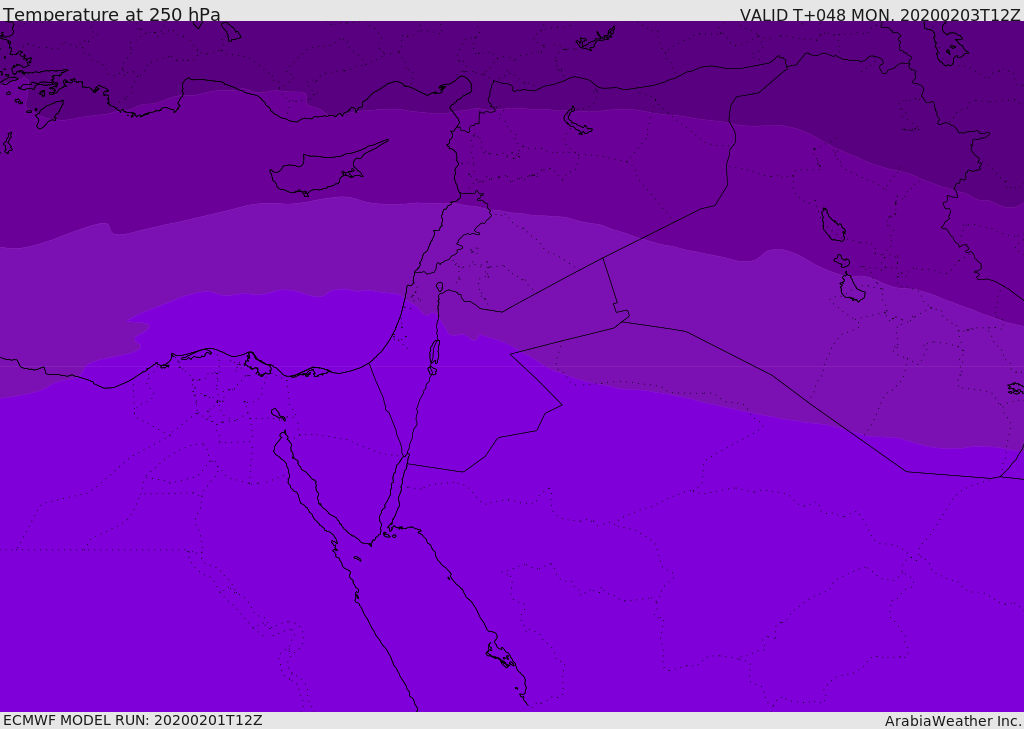Click the 'Temperature at 250 hPa' title
The width and height of the screenshot is (1024, 729).
coord(112,15)
